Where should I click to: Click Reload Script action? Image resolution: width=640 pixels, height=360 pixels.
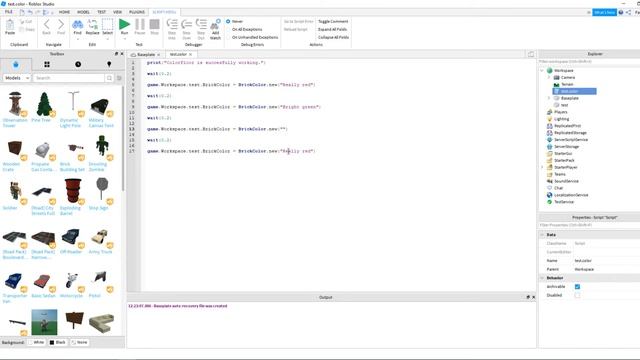pyautogui.click(x=296, y=29)
